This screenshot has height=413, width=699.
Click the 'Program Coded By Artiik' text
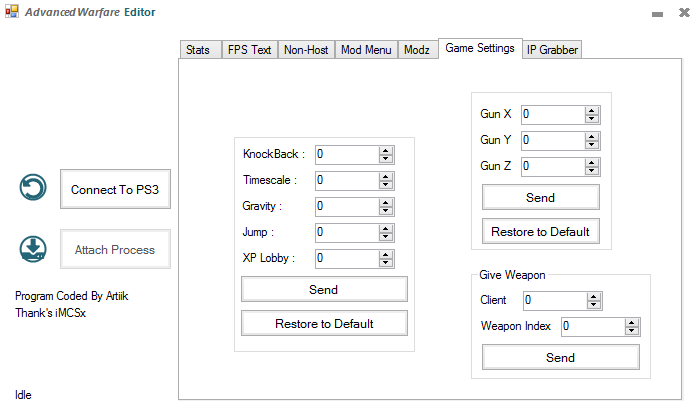tap(72, 296)
